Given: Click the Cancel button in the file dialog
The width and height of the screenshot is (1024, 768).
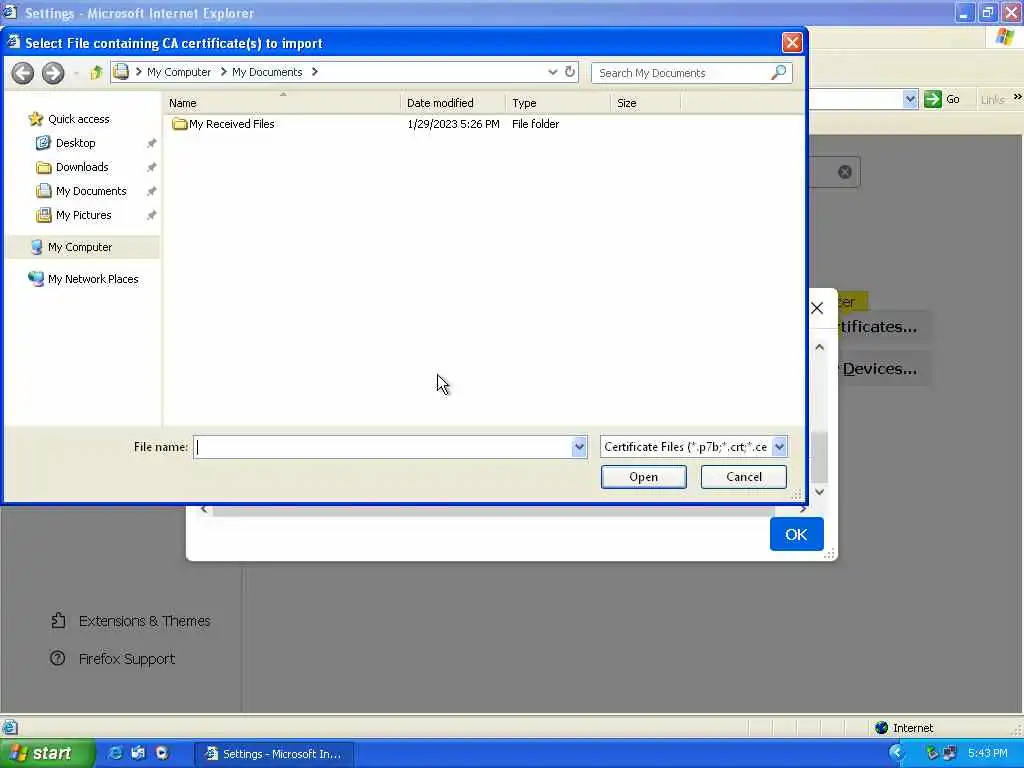Looking at the screenshot, I should tap(744, 477).
